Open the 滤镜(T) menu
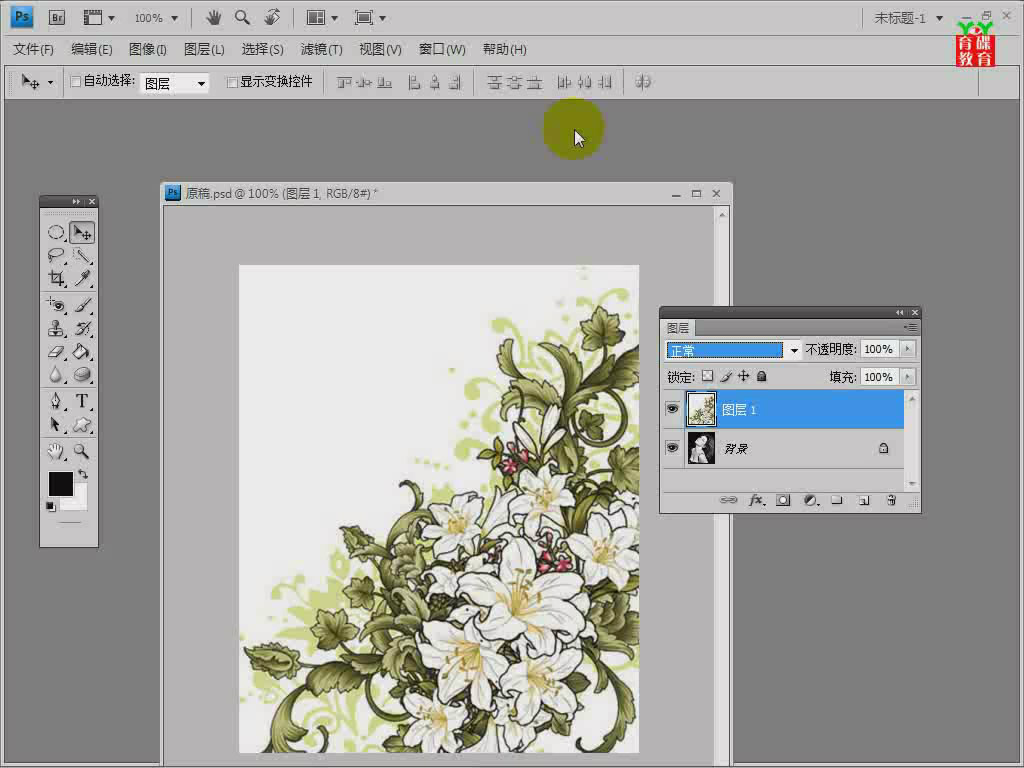Viewport: 1024px width, 768px height. pos(321,50)
